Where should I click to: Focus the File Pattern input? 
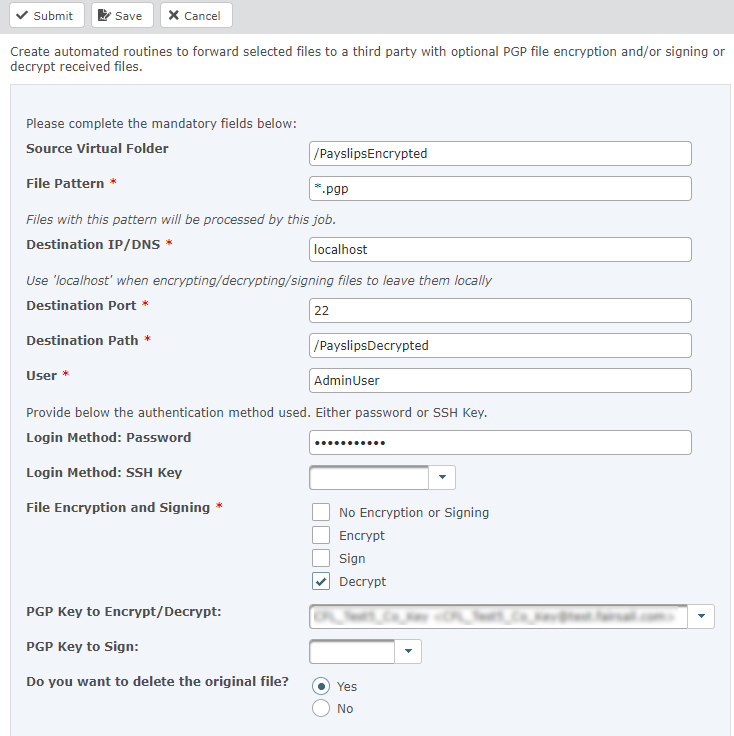point(500,188)
